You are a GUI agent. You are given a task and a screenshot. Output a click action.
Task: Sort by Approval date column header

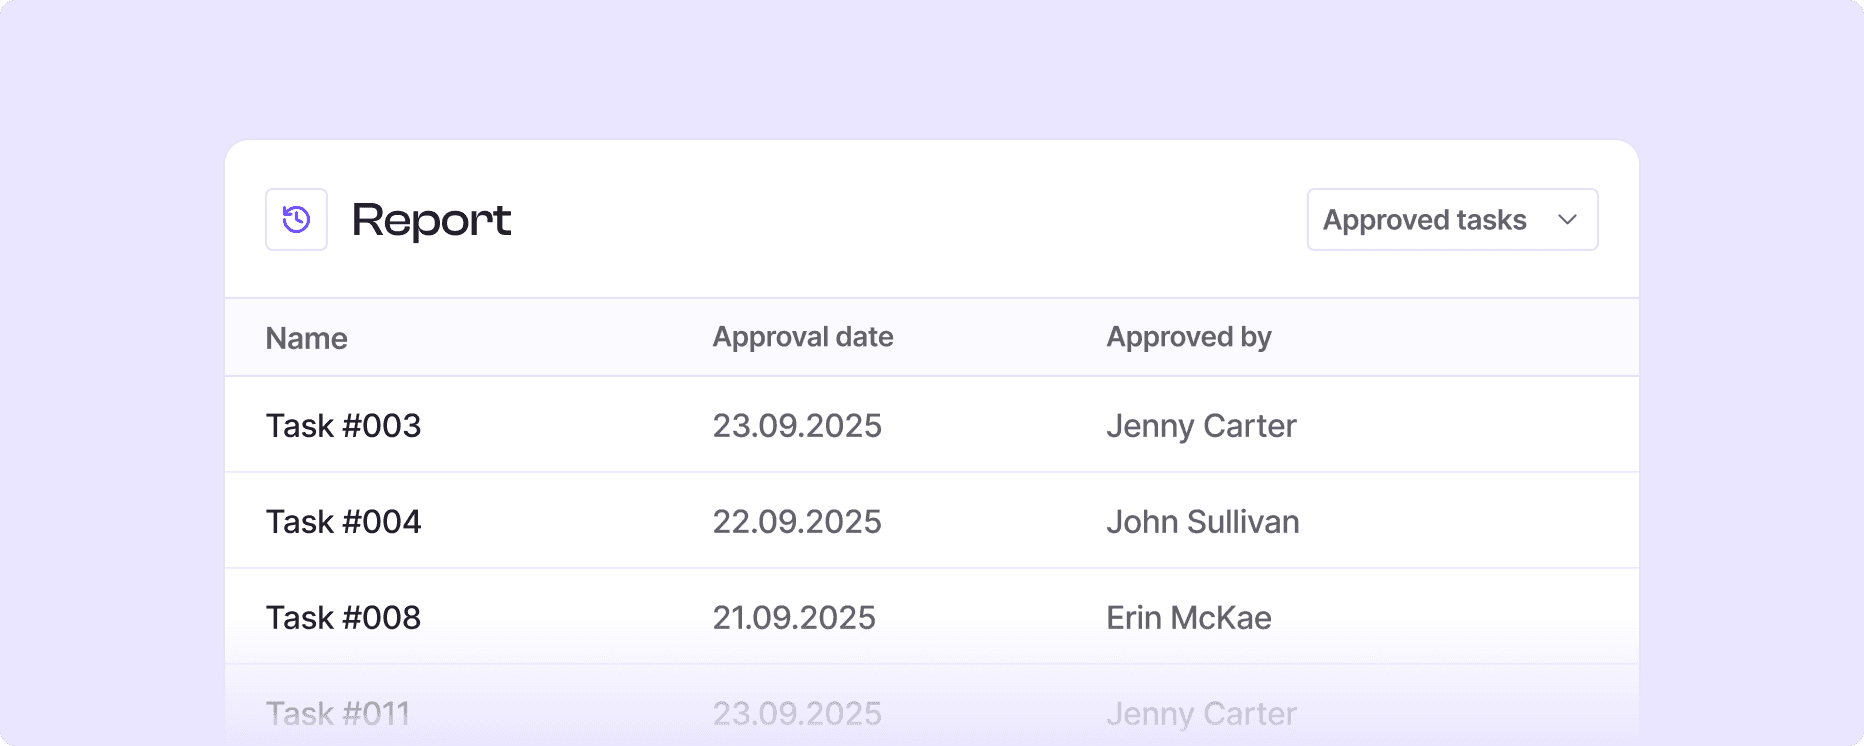802,337
